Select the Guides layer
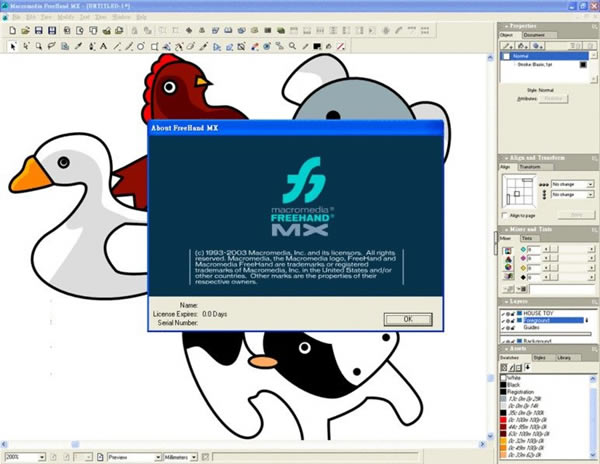 click(x=531, y=327)
